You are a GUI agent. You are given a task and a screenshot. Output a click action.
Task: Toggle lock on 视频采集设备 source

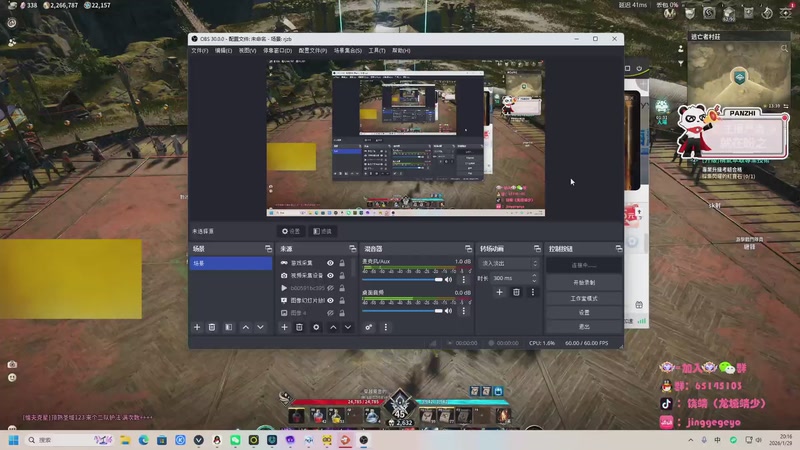342,276
